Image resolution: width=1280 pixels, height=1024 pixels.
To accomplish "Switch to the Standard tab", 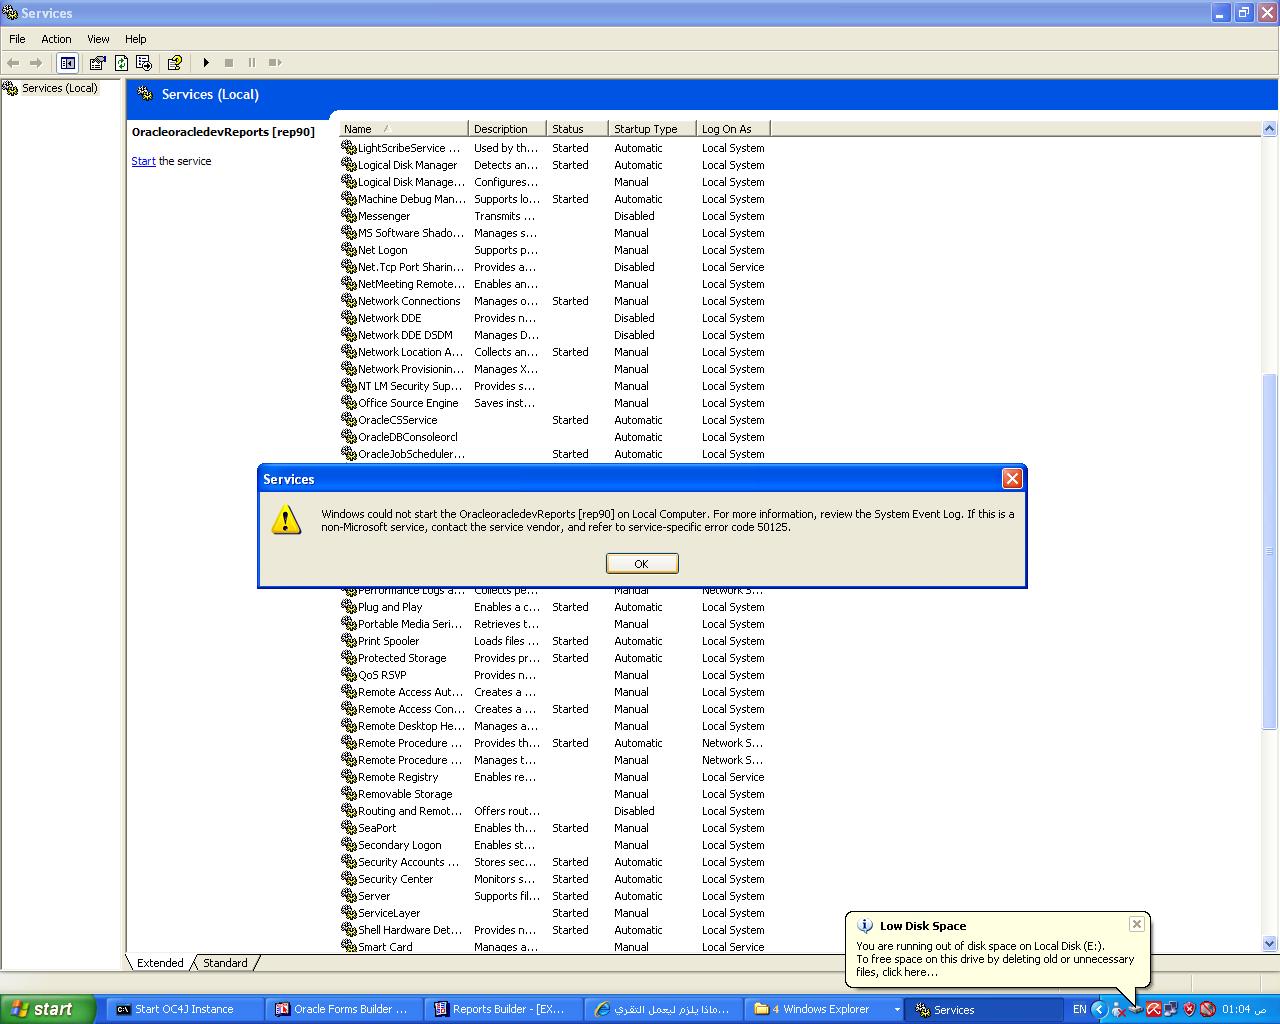I will [x=225, y=963].
